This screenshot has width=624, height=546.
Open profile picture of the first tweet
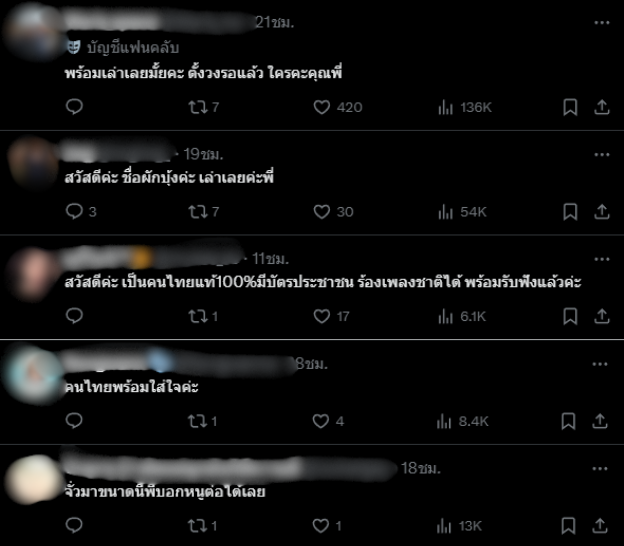33,32
